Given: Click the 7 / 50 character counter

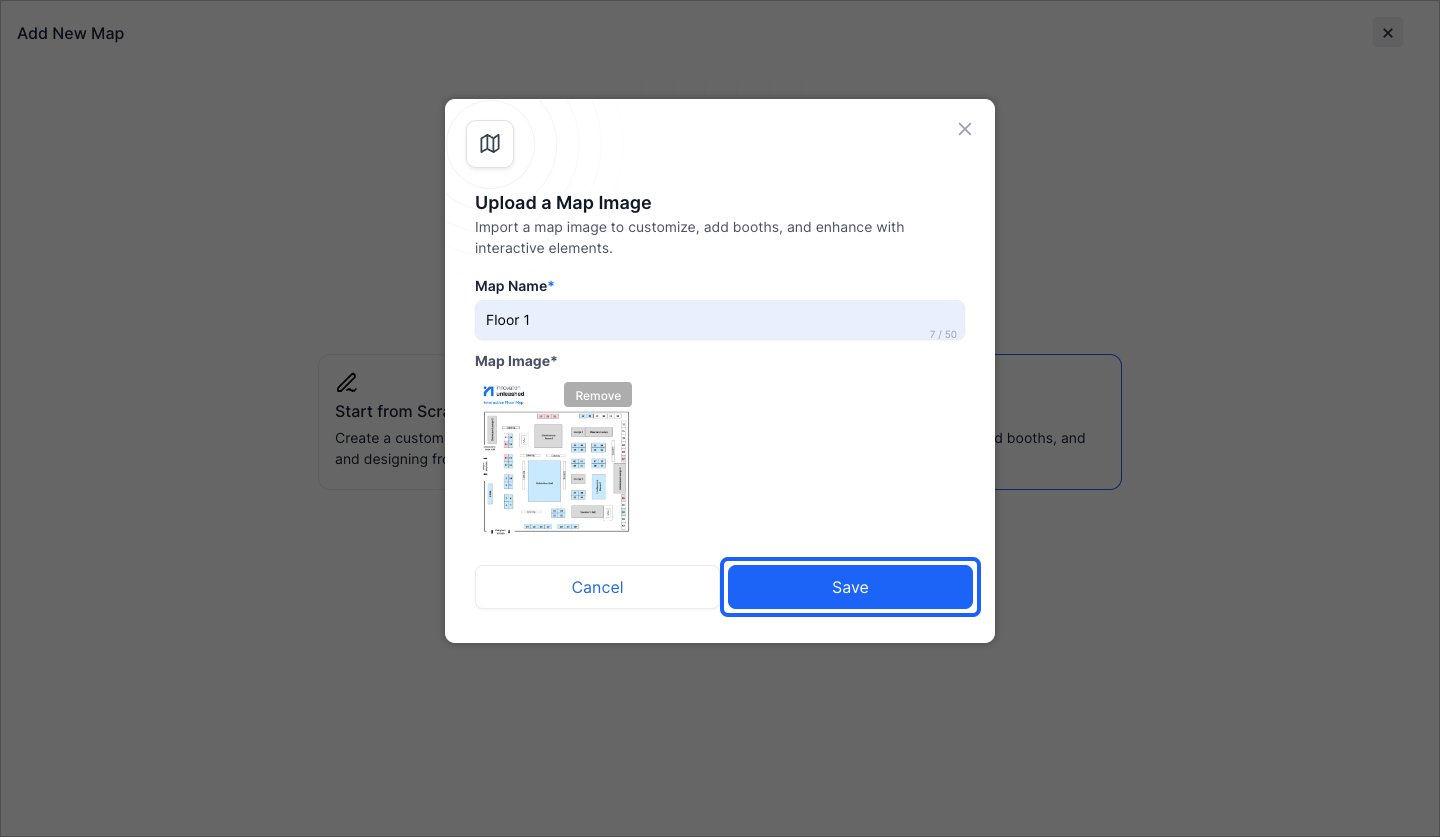Looking at the screenshot, I should [943, 334].
